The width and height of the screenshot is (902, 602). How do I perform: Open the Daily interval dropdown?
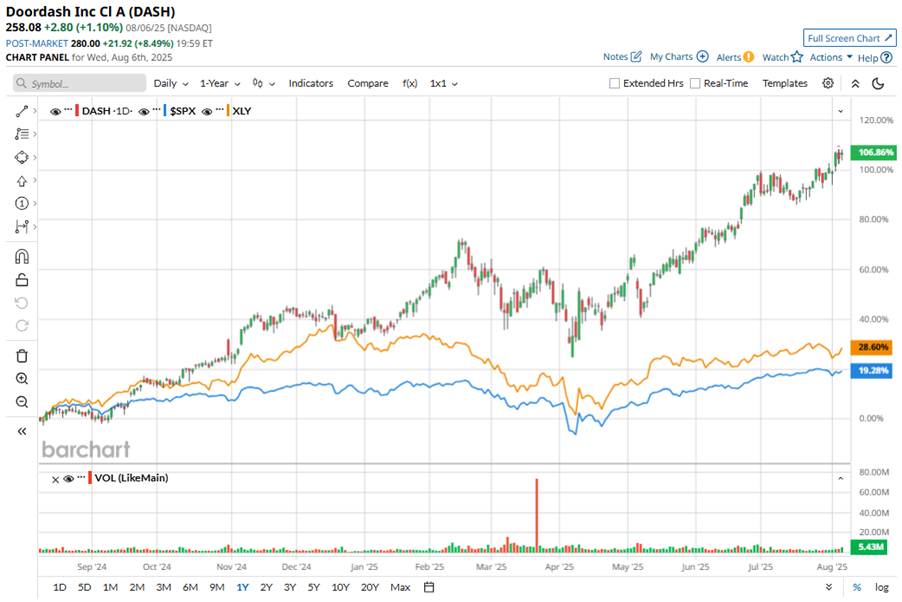[171, 83]
